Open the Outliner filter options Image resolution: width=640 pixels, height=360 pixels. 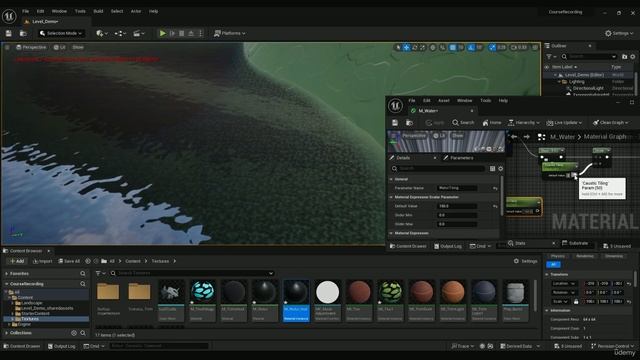point(551,57)
